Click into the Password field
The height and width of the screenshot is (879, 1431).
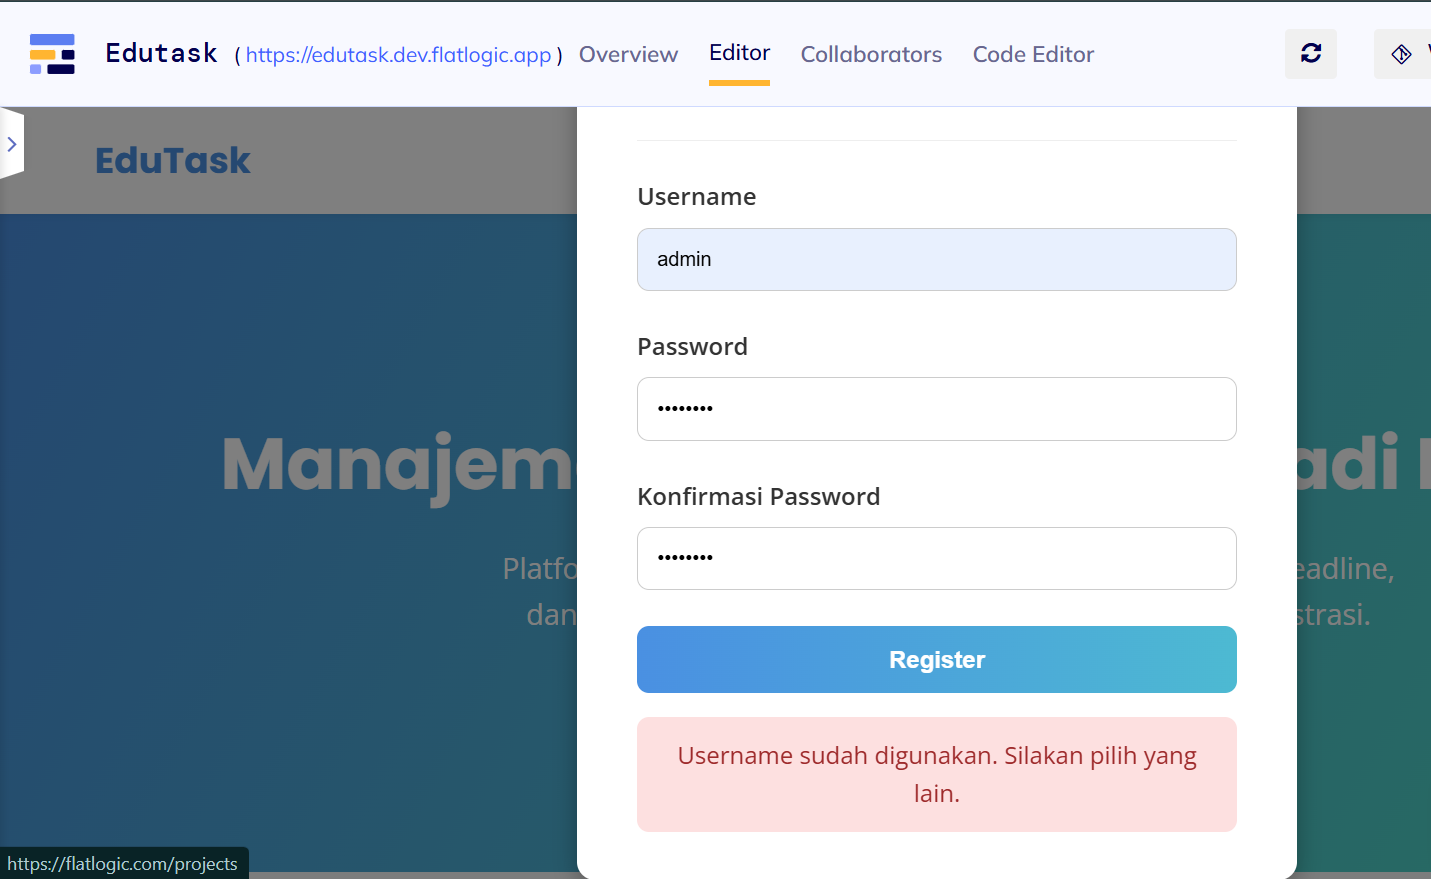tap(936, 409)
